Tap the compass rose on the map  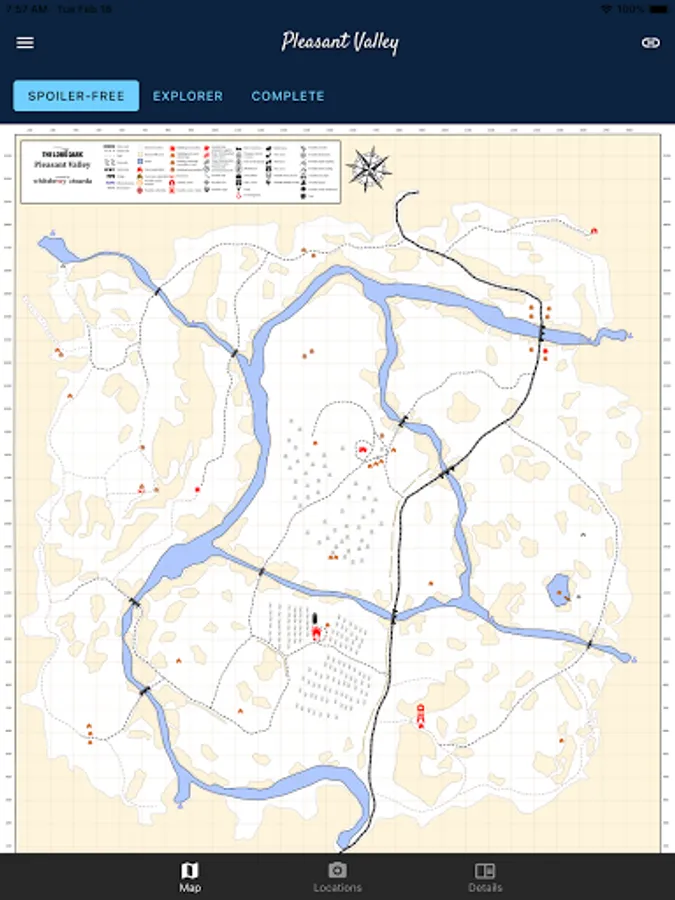tap(368, 169)
